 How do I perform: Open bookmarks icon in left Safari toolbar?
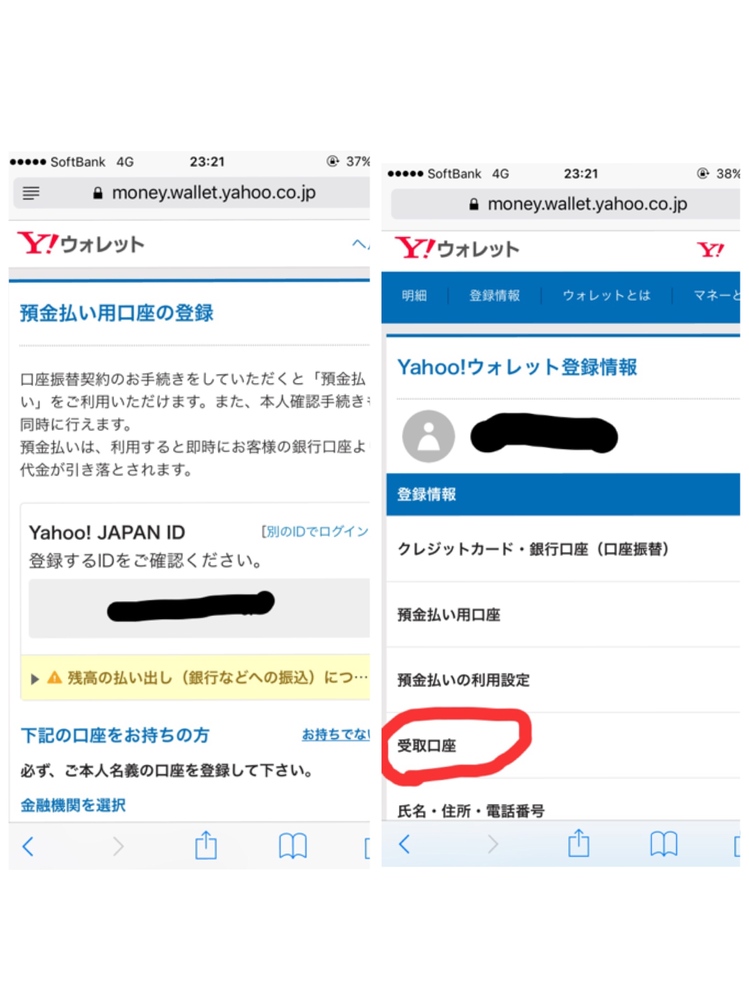click(293, 846)
